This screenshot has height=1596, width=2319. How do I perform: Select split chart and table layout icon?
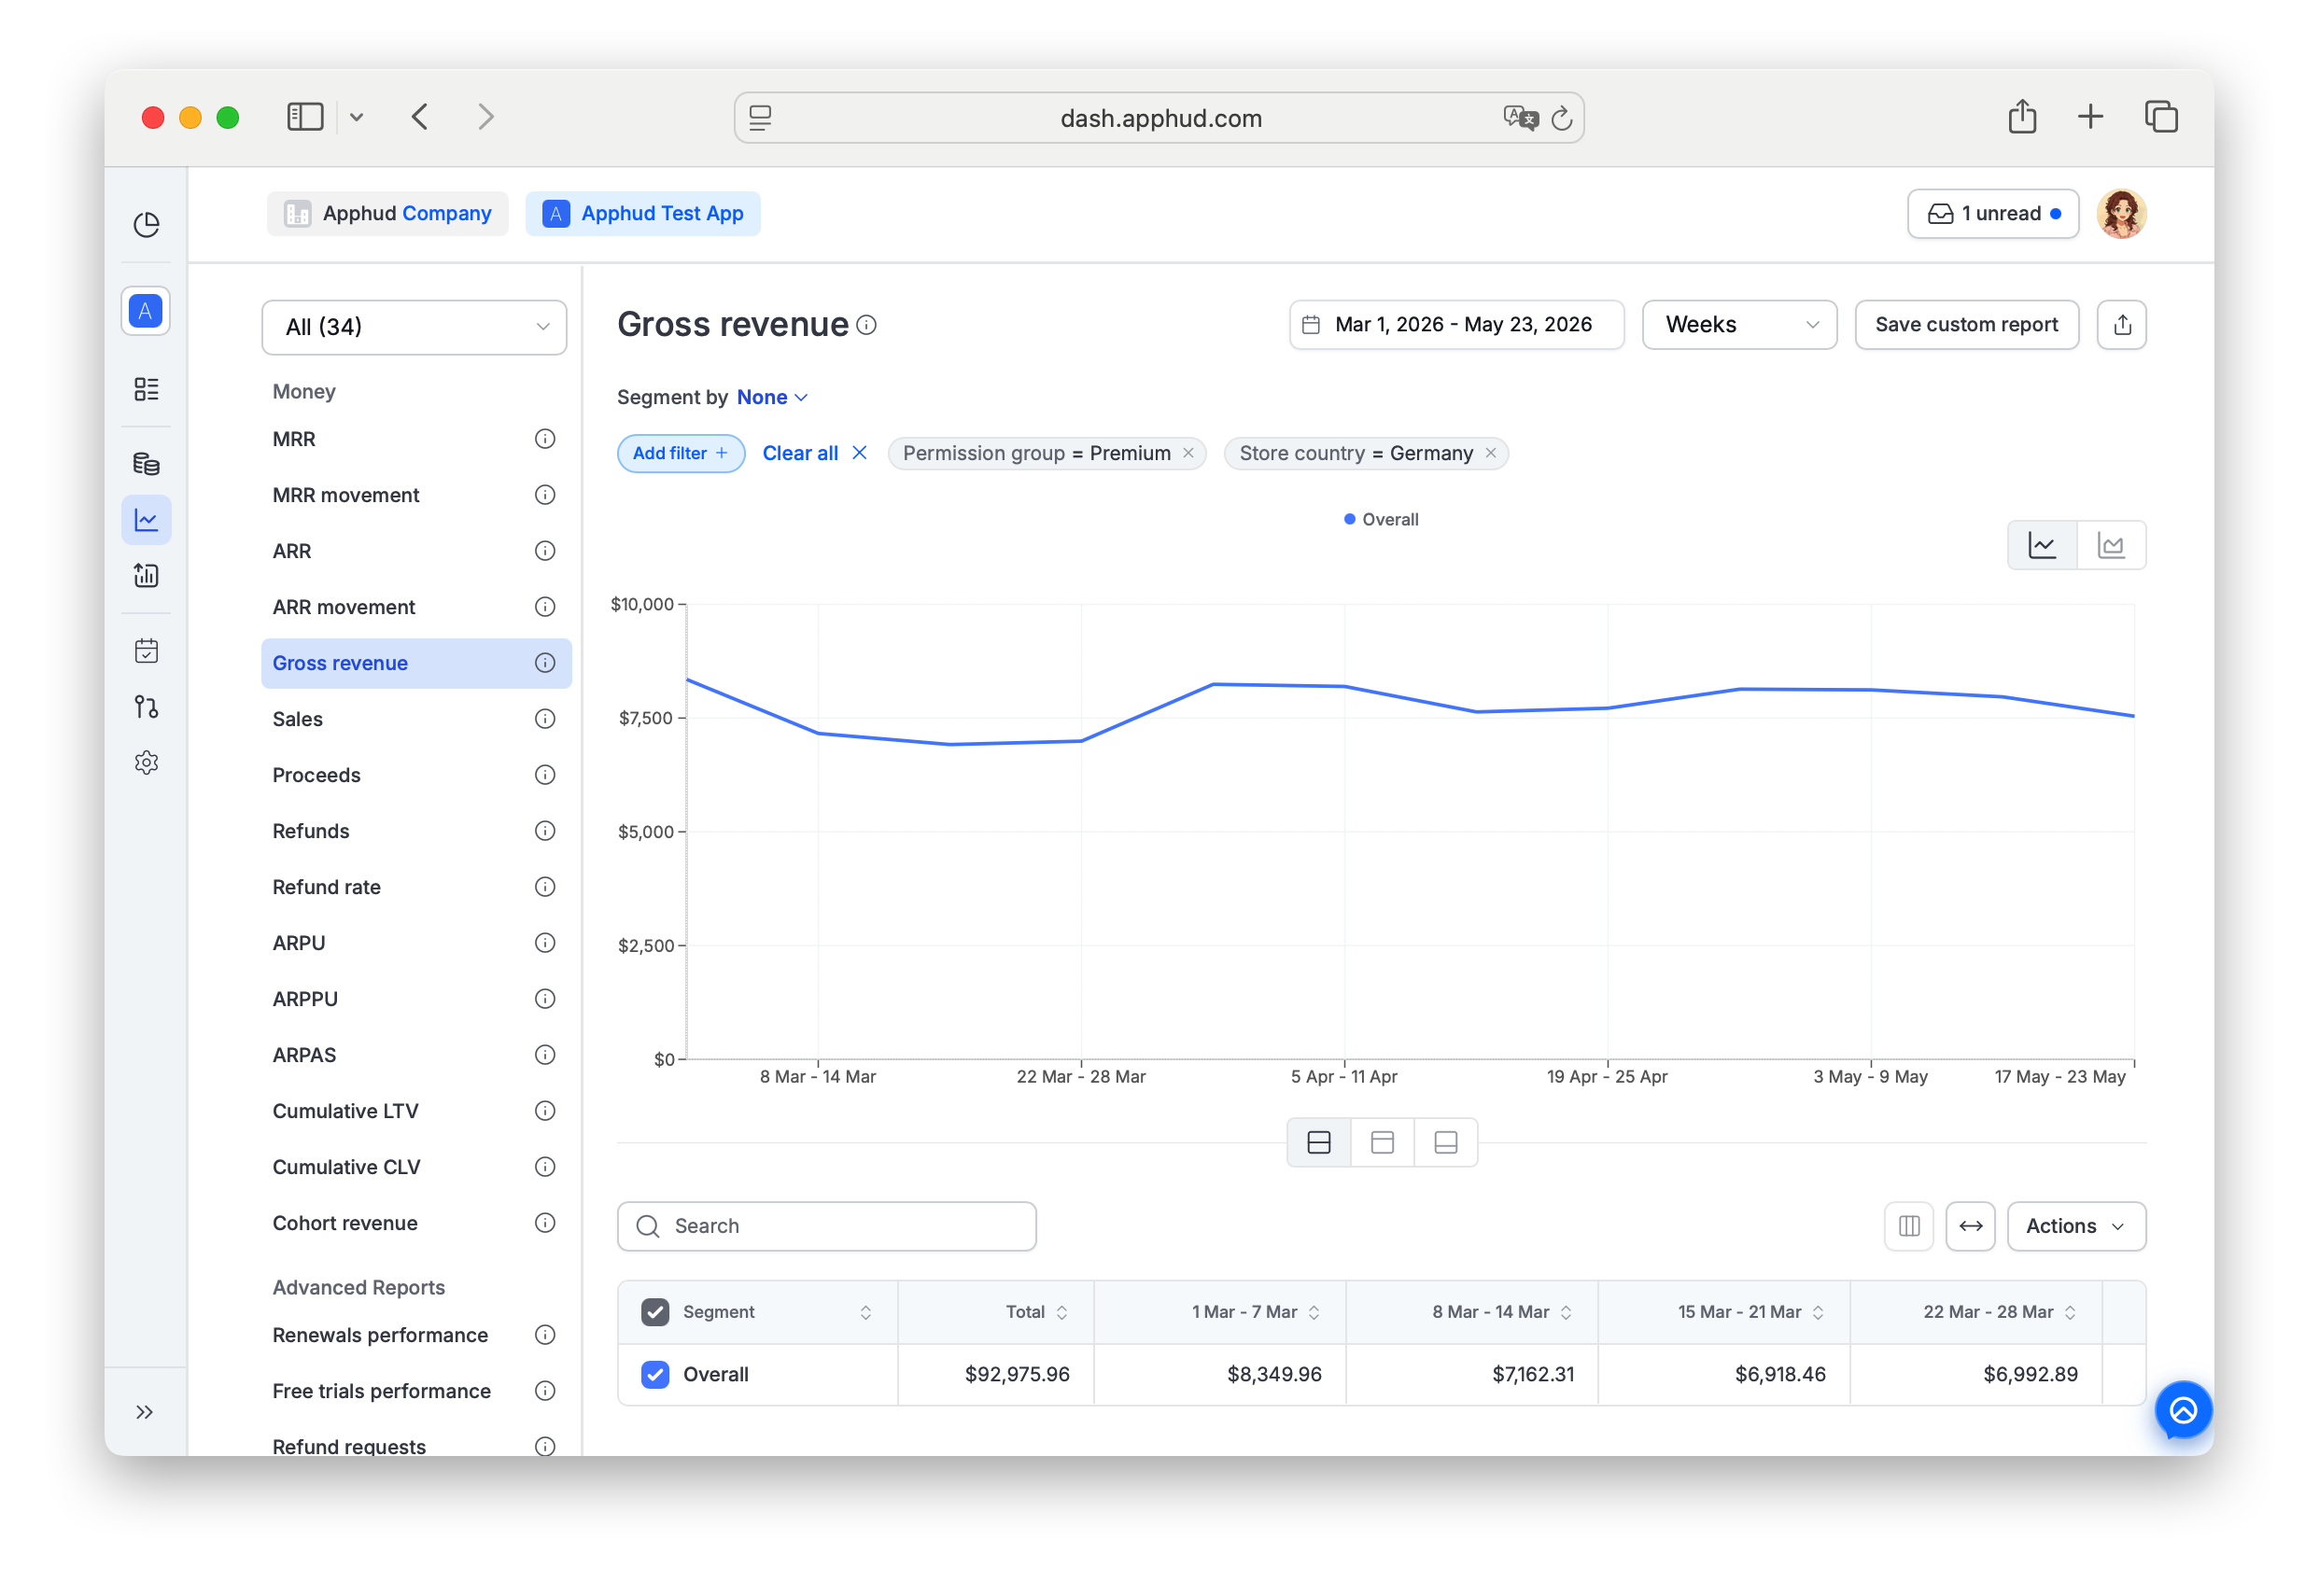tap(1319, 1143)
